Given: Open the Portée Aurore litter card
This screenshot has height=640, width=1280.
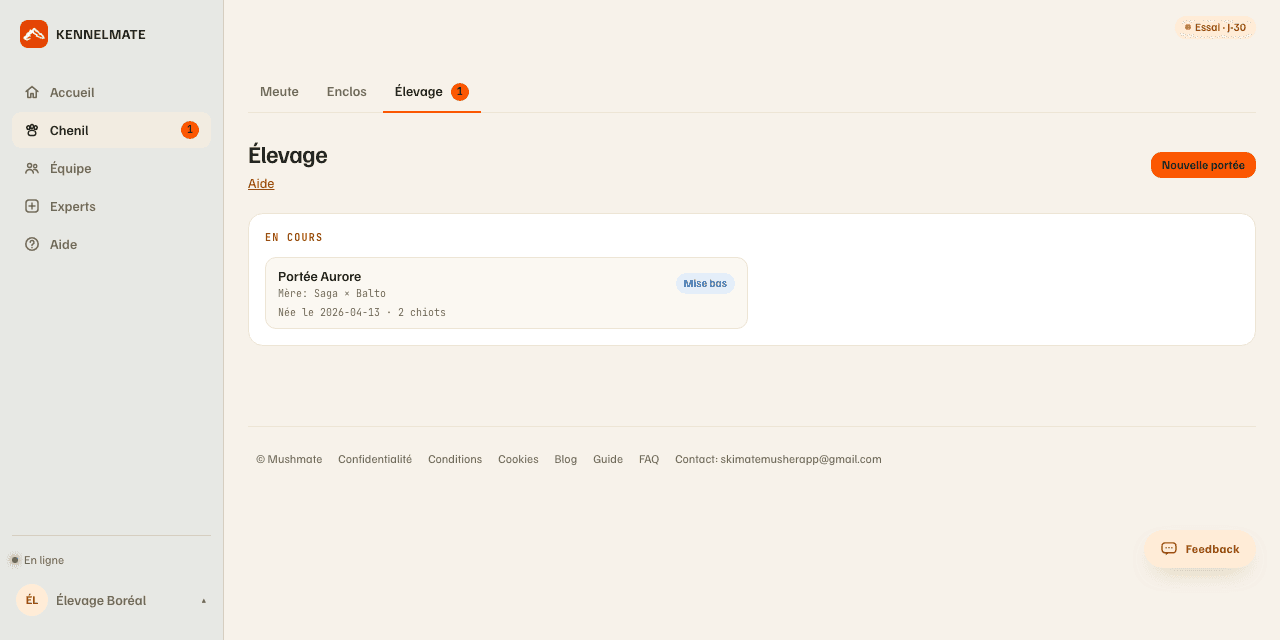Looking at the screenshot, I should pyautogui.click(x=506, y=293).
